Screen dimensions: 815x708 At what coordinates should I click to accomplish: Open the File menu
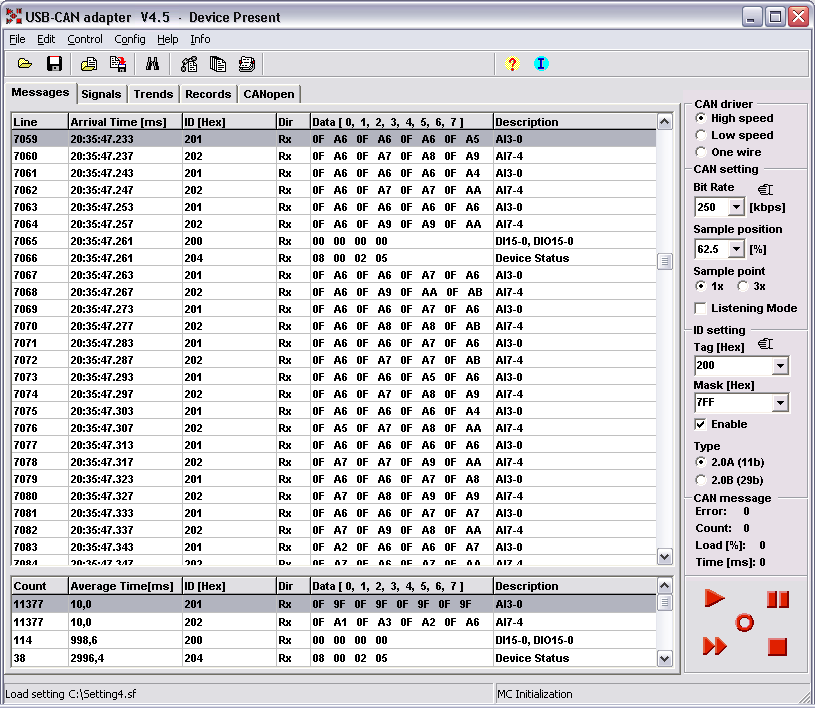click(x=17, y=39)
